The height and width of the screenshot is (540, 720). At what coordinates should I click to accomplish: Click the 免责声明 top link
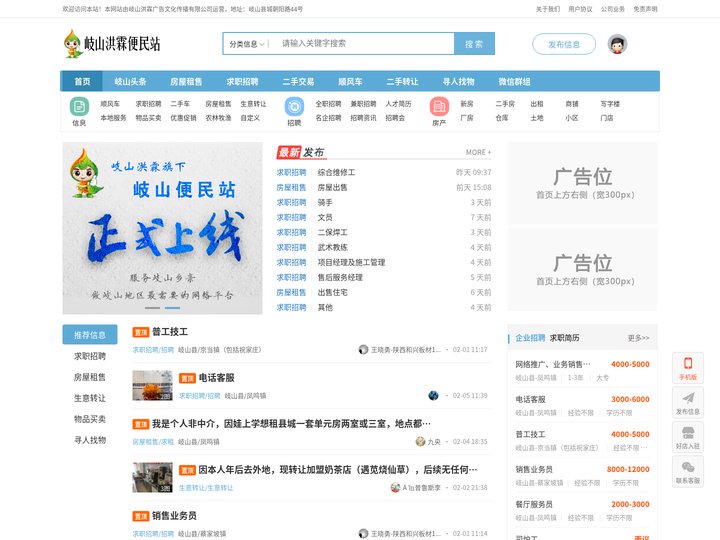pyautogui.click(x=645, y=9)
